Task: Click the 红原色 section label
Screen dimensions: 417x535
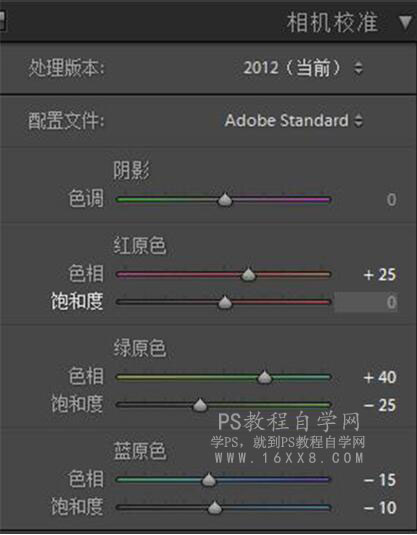Action: (x=140, y=246)
